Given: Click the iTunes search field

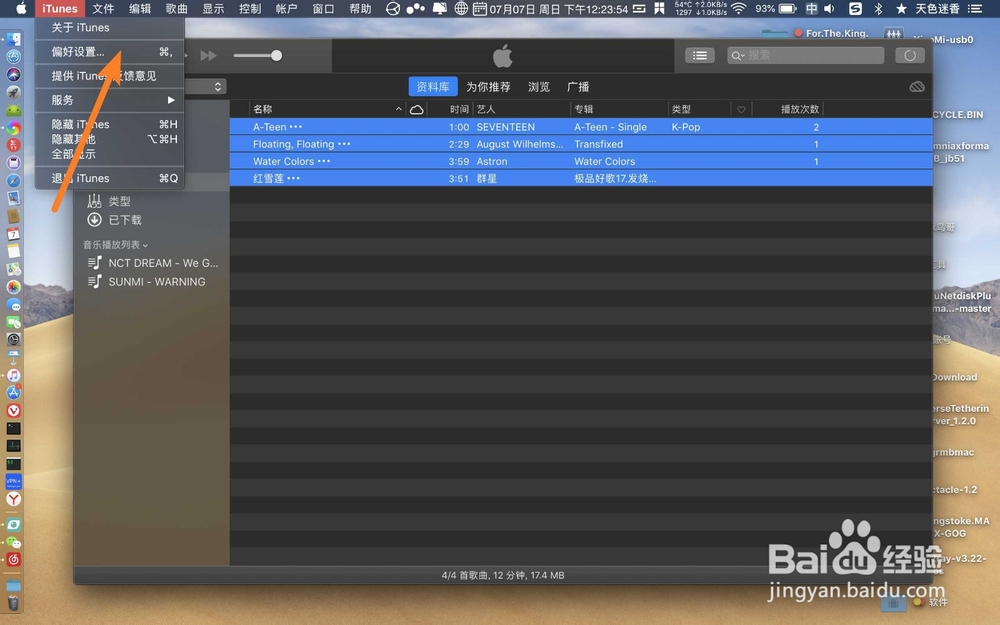Looking at the screenshot, I should click(x=805, y=55).
